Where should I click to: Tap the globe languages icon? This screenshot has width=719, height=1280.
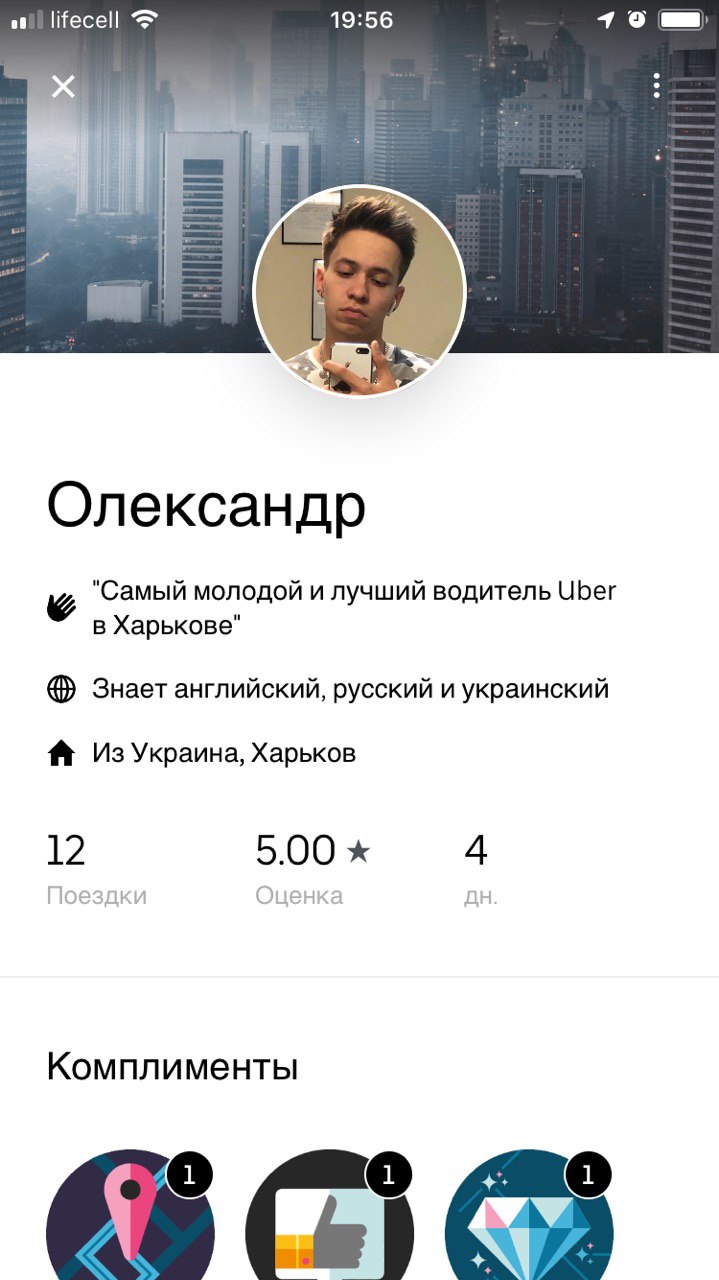[x=62, y=689]
